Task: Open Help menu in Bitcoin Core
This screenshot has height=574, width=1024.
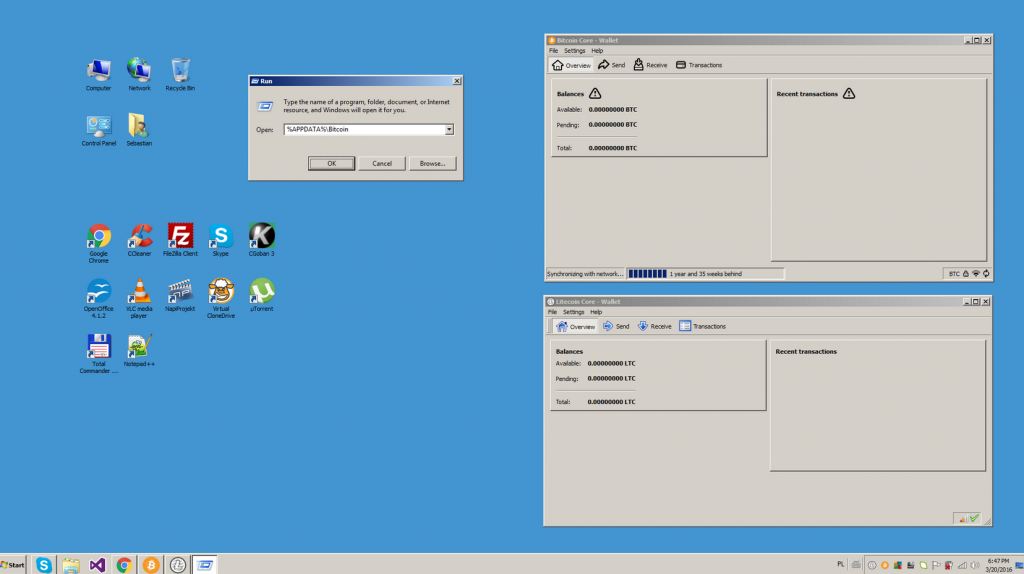Action: click(x=597, y=50)
